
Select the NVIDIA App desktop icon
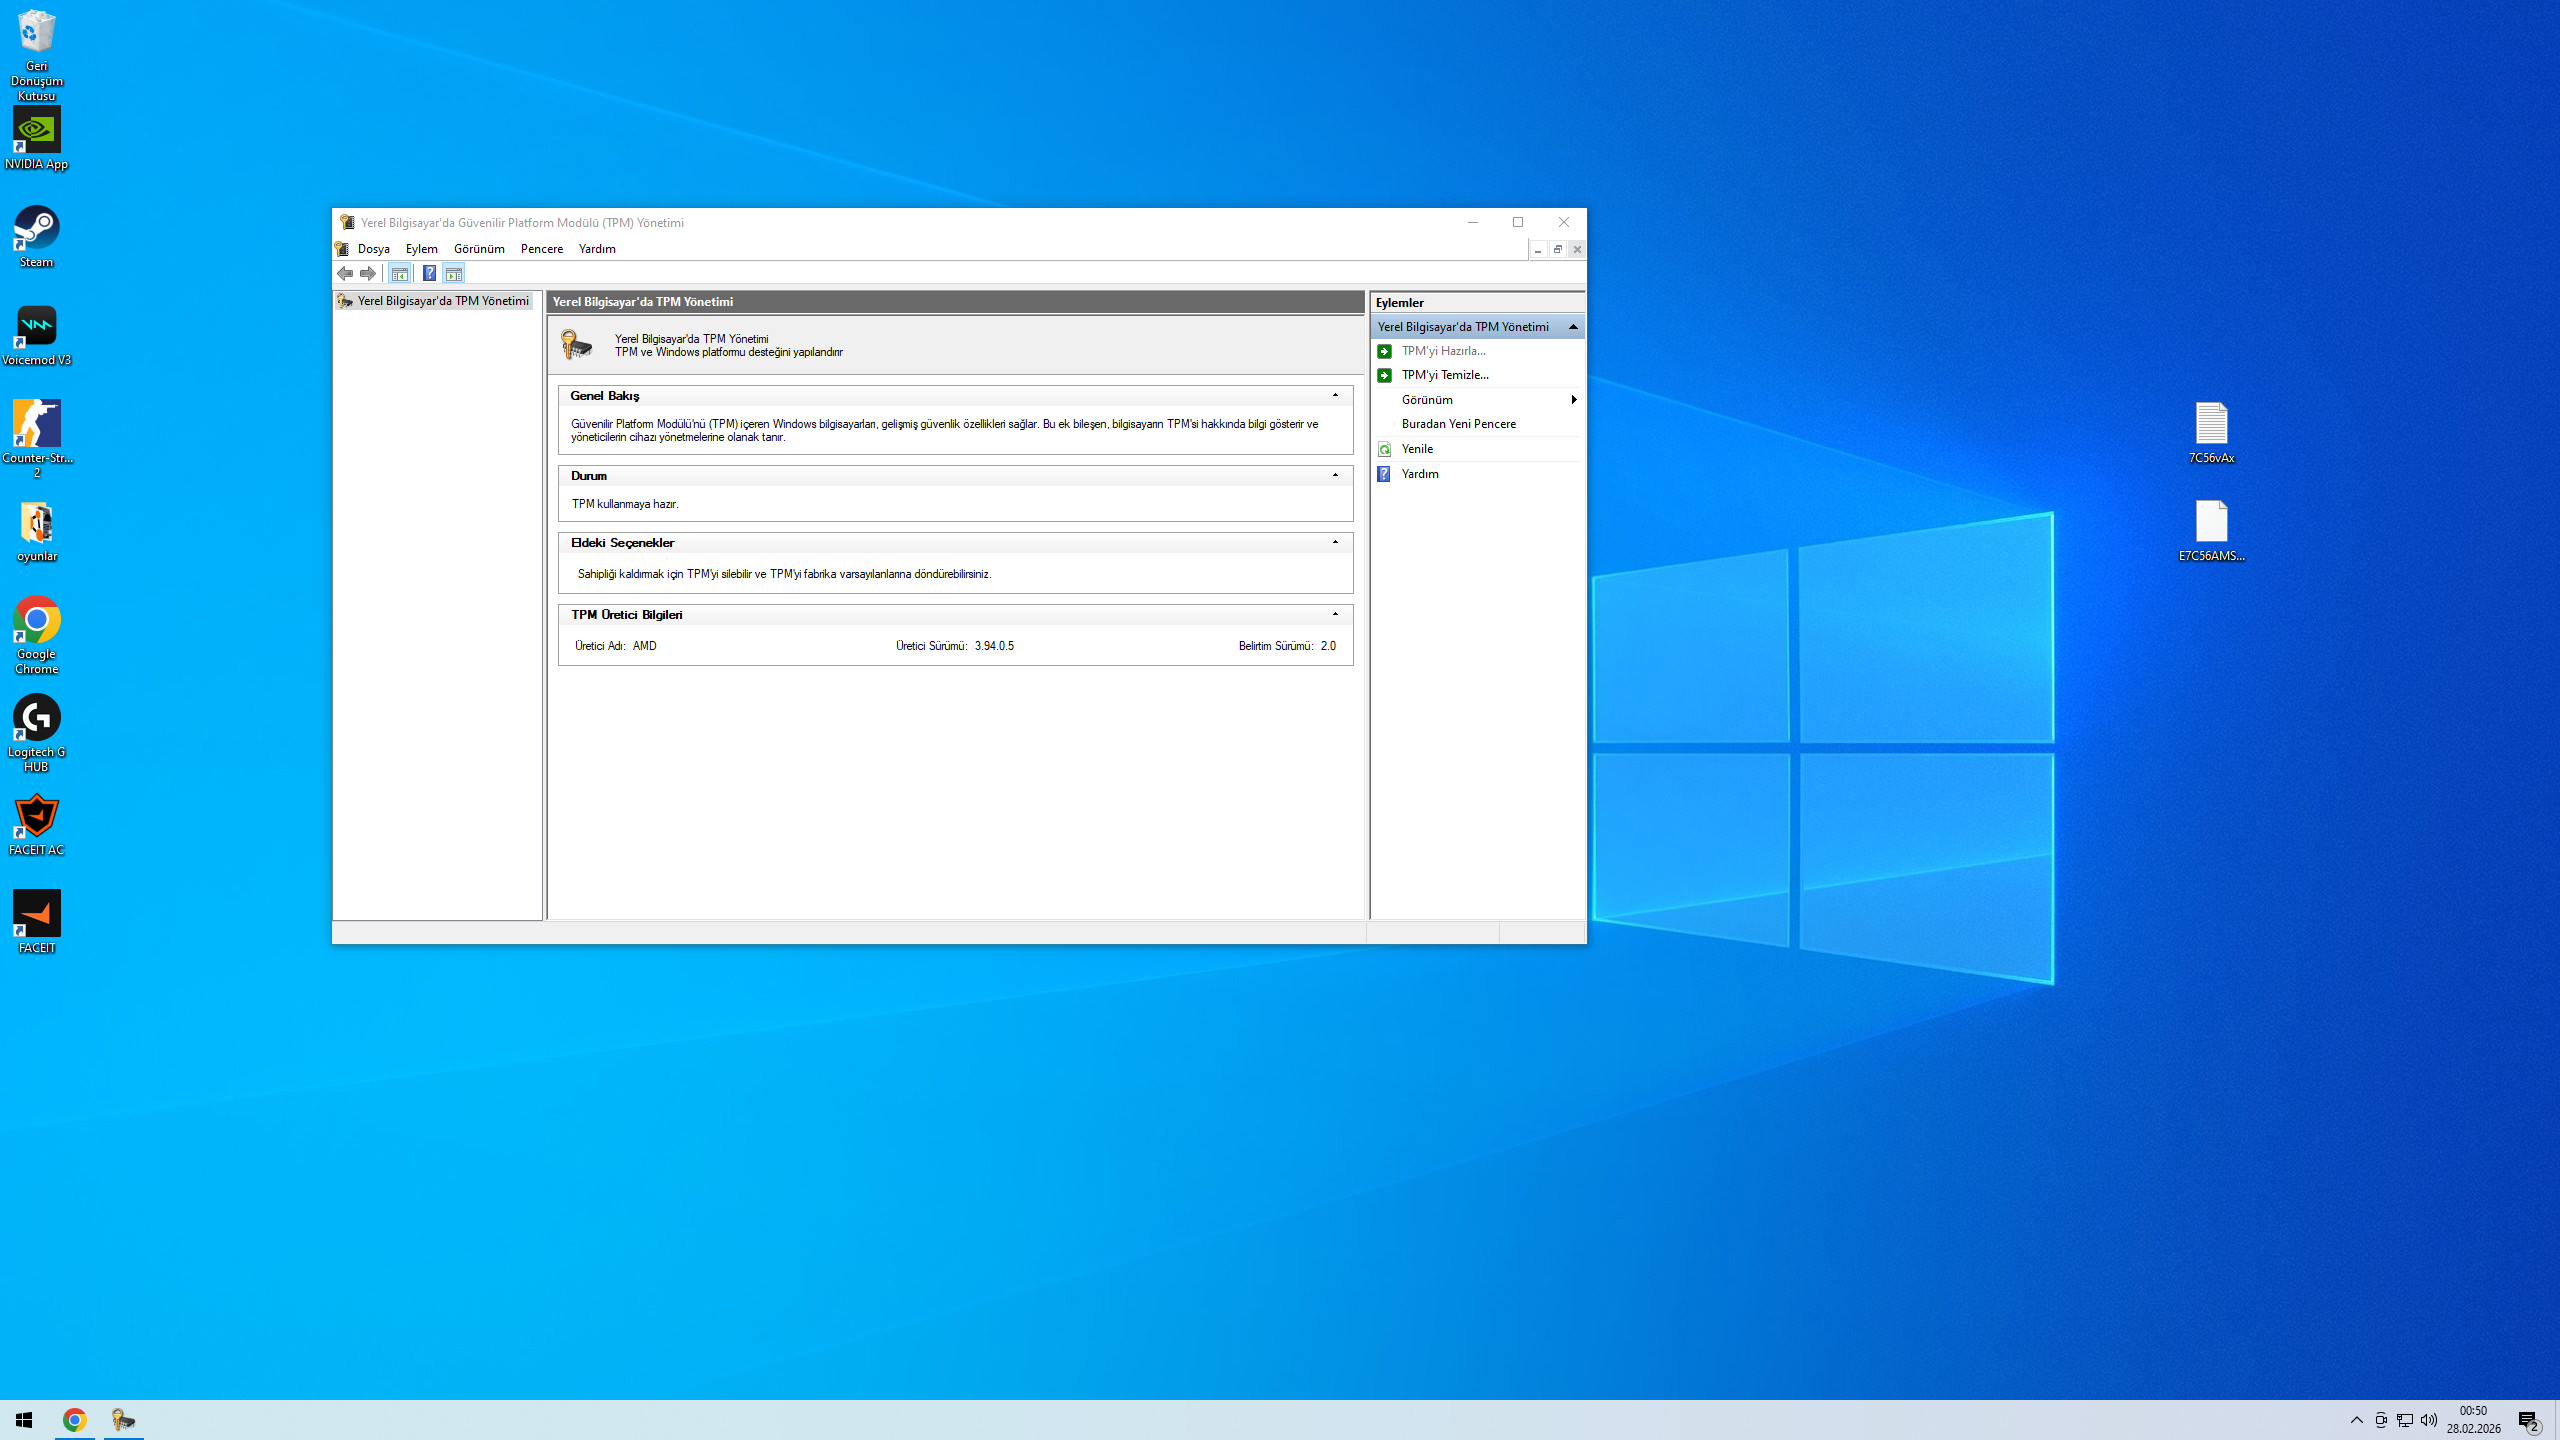click(36, 138)
